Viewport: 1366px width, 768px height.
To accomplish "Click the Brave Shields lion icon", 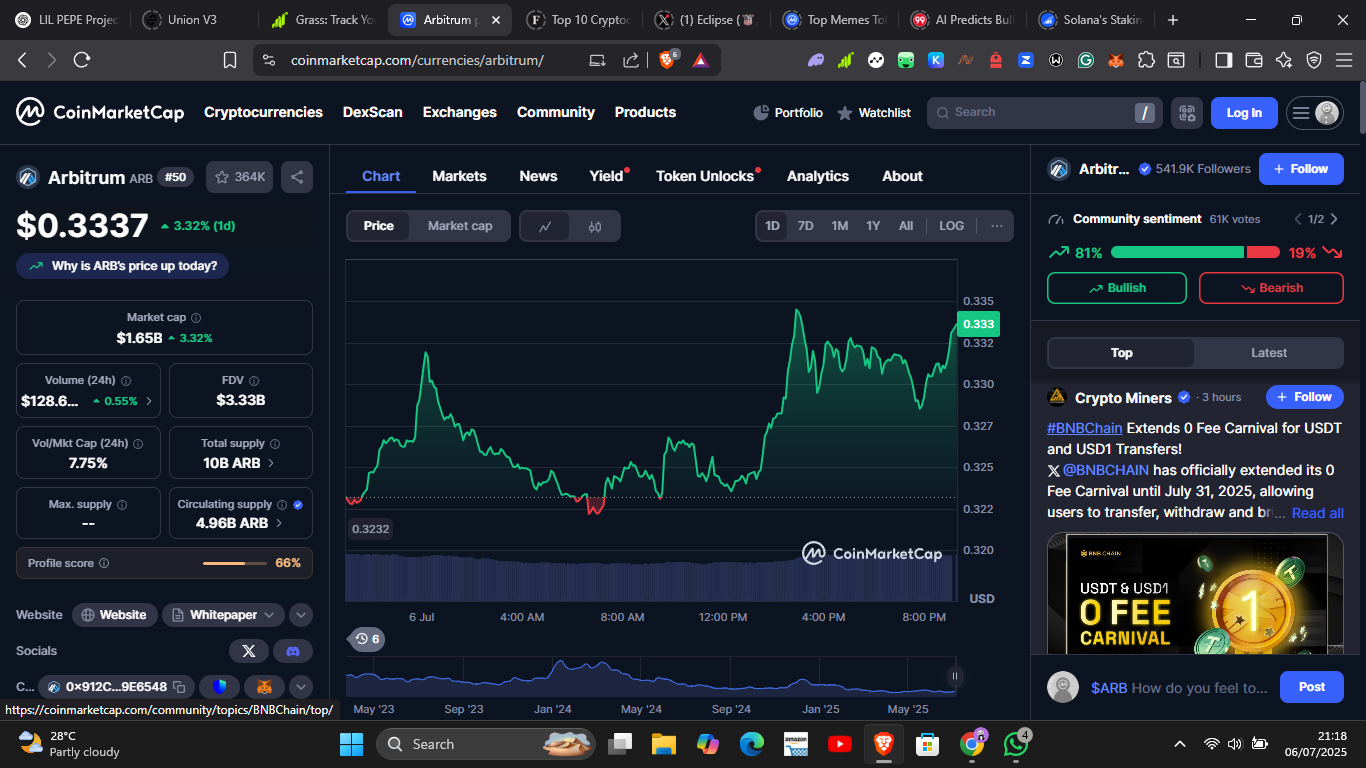I will [x=668, y=60].
